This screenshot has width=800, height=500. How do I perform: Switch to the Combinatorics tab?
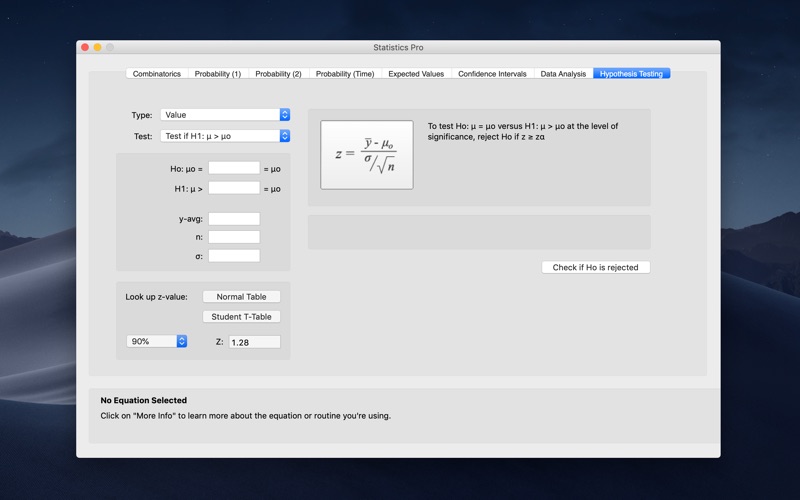pos(157,73)
